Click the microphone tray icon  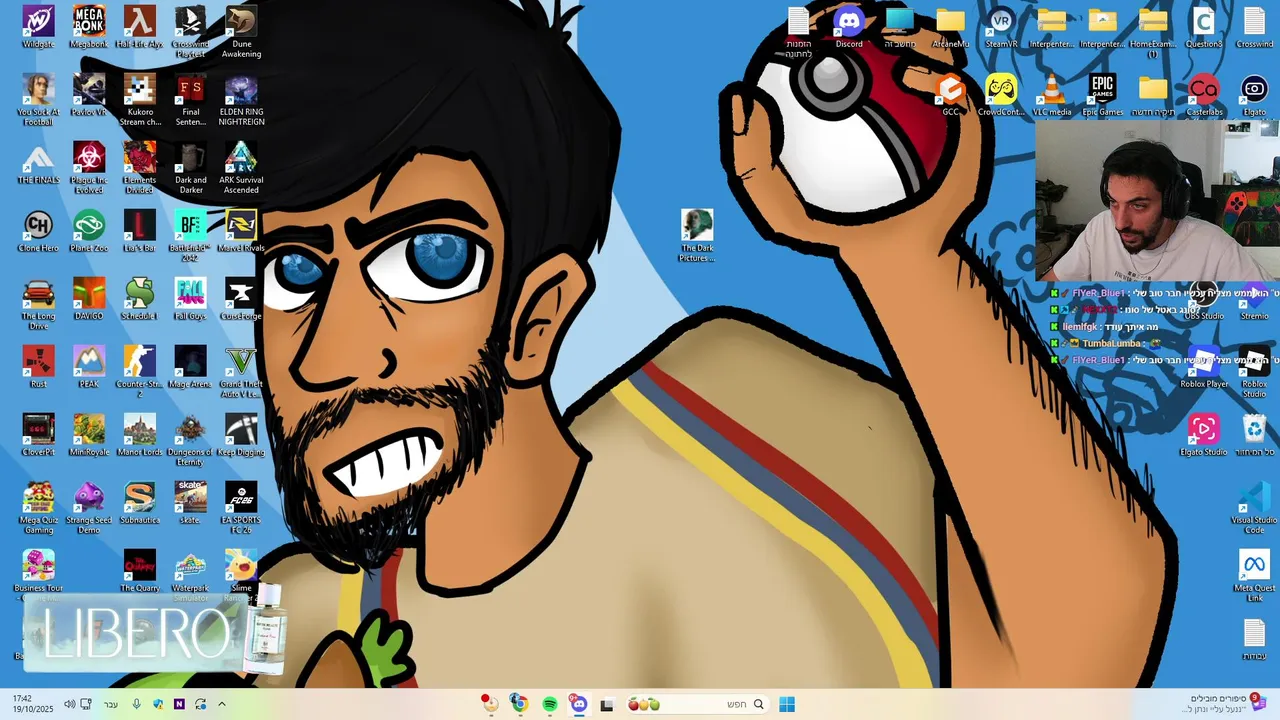pyautogui.click(x=136, y=704)
